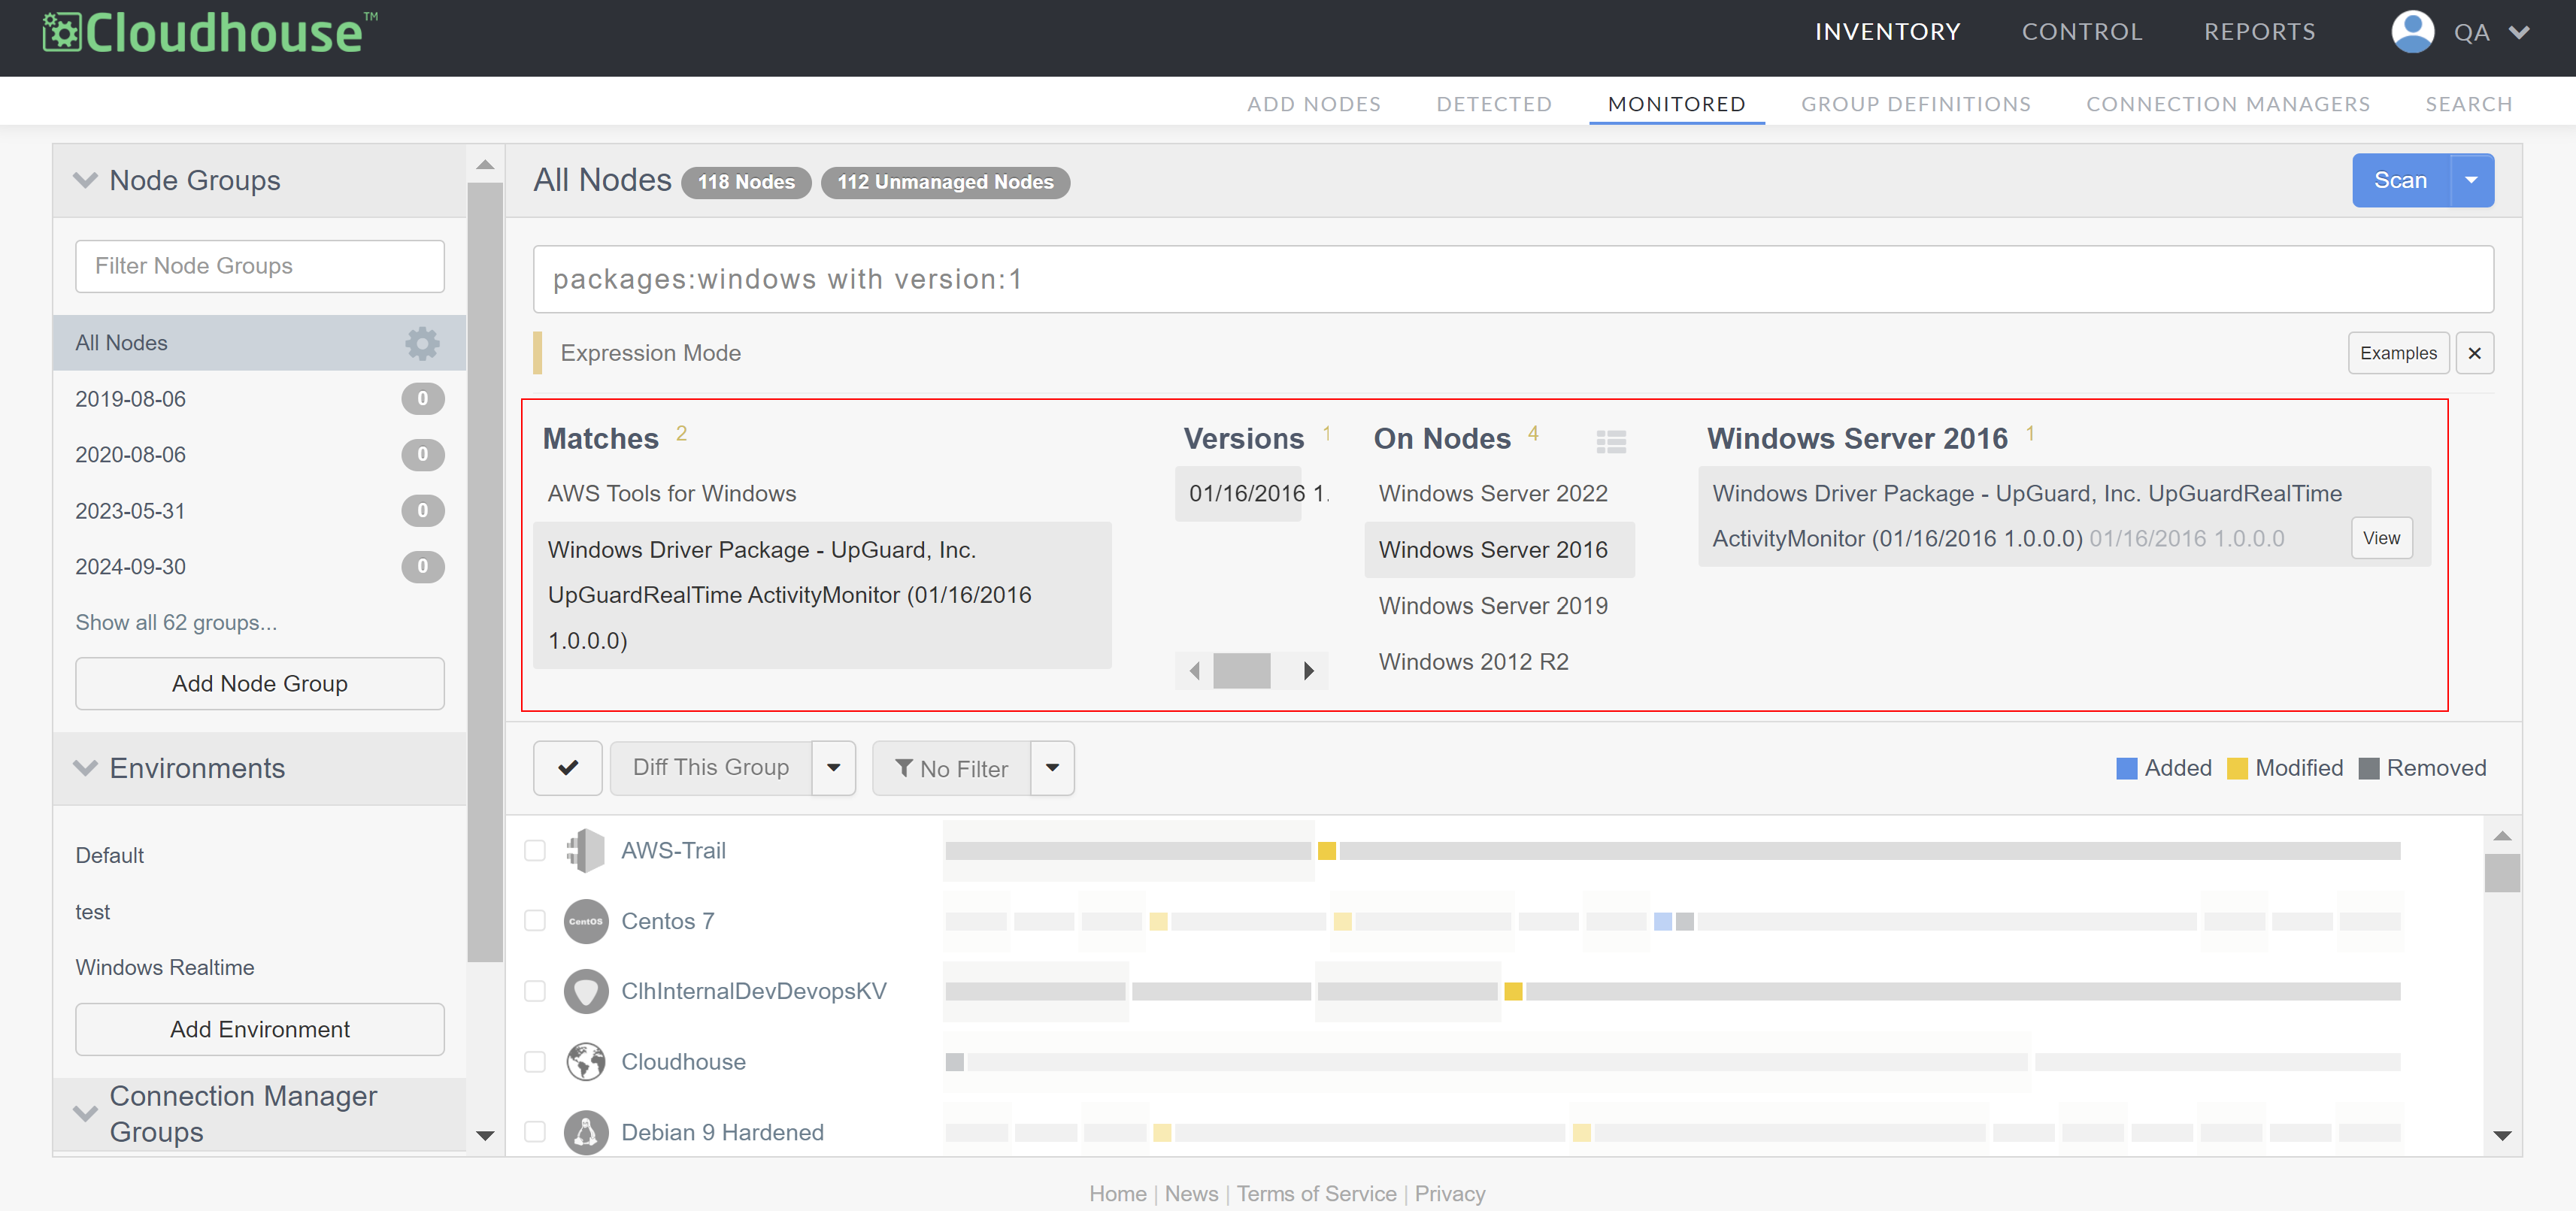
Task: Open the Reports menu
Action: (x=2259, y=32)
